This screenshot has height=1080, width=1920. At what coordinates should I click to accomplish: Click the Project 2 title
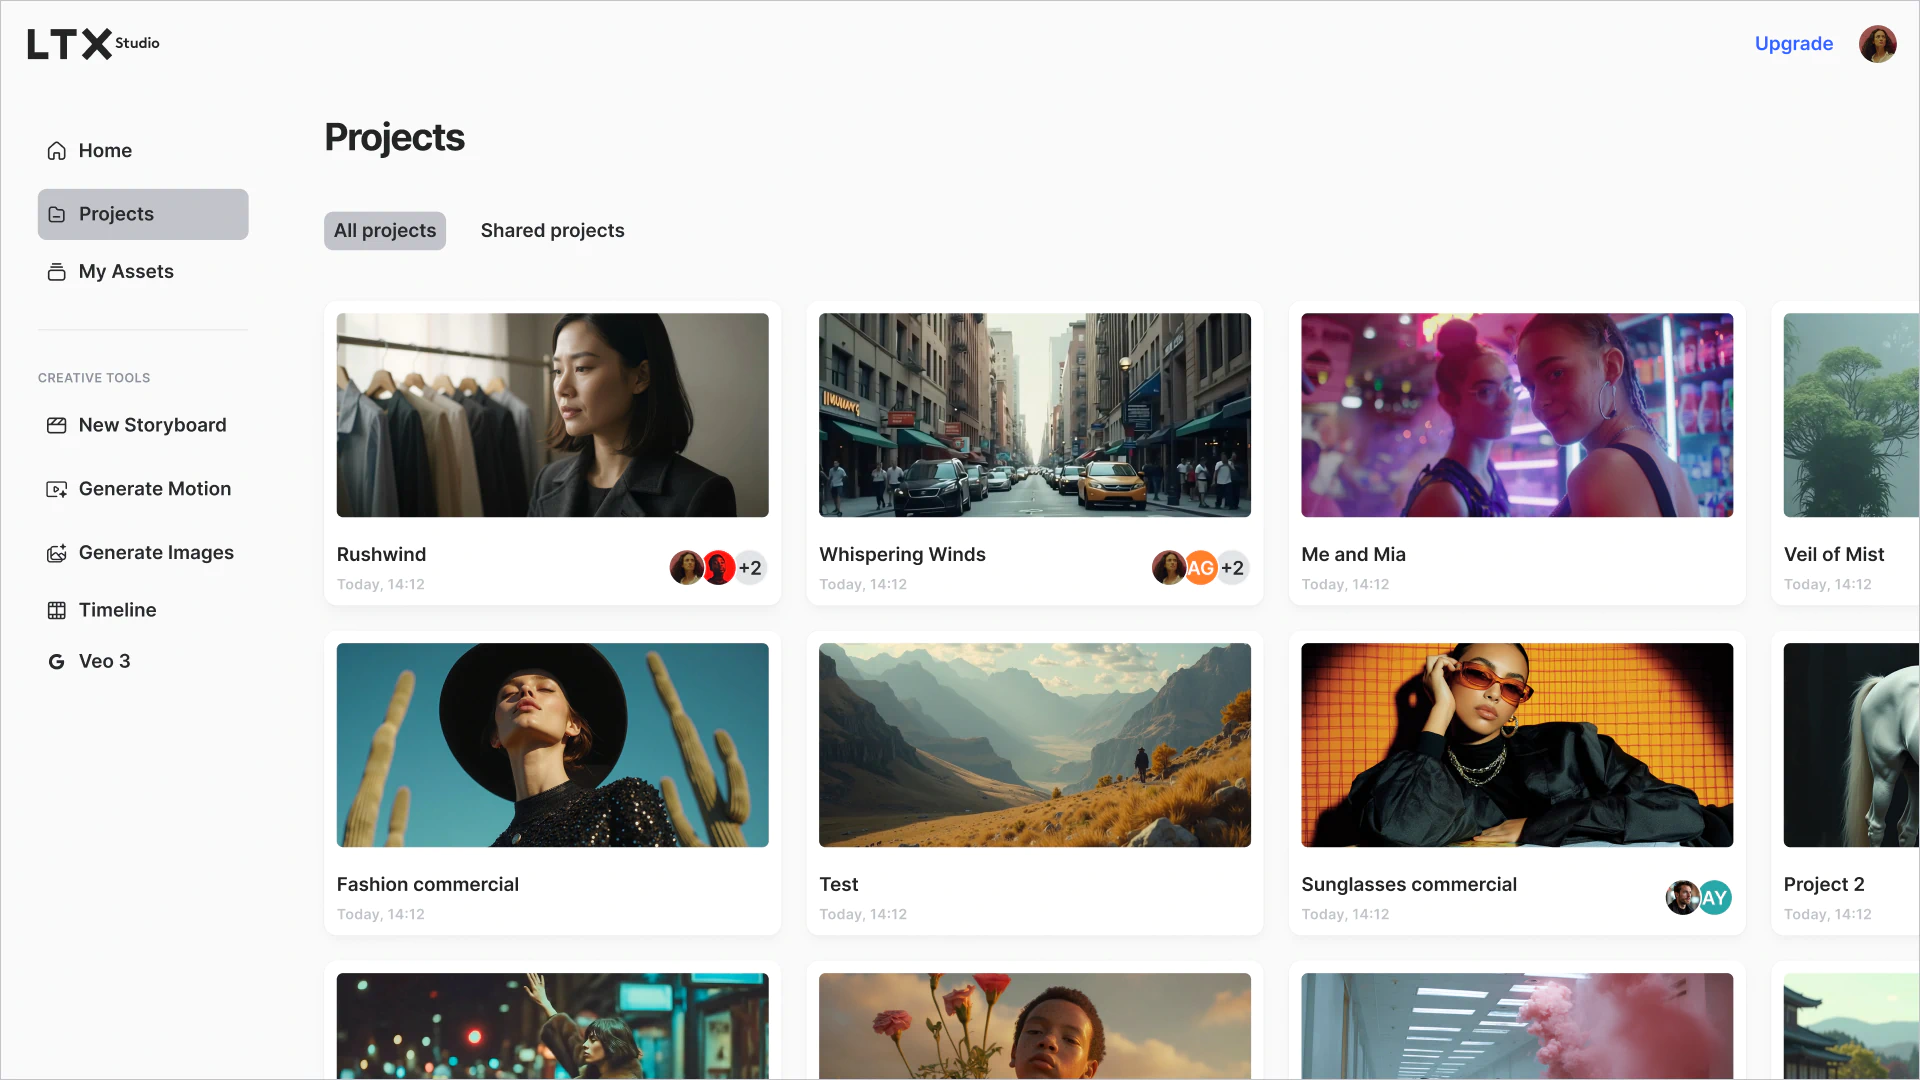1823,885
